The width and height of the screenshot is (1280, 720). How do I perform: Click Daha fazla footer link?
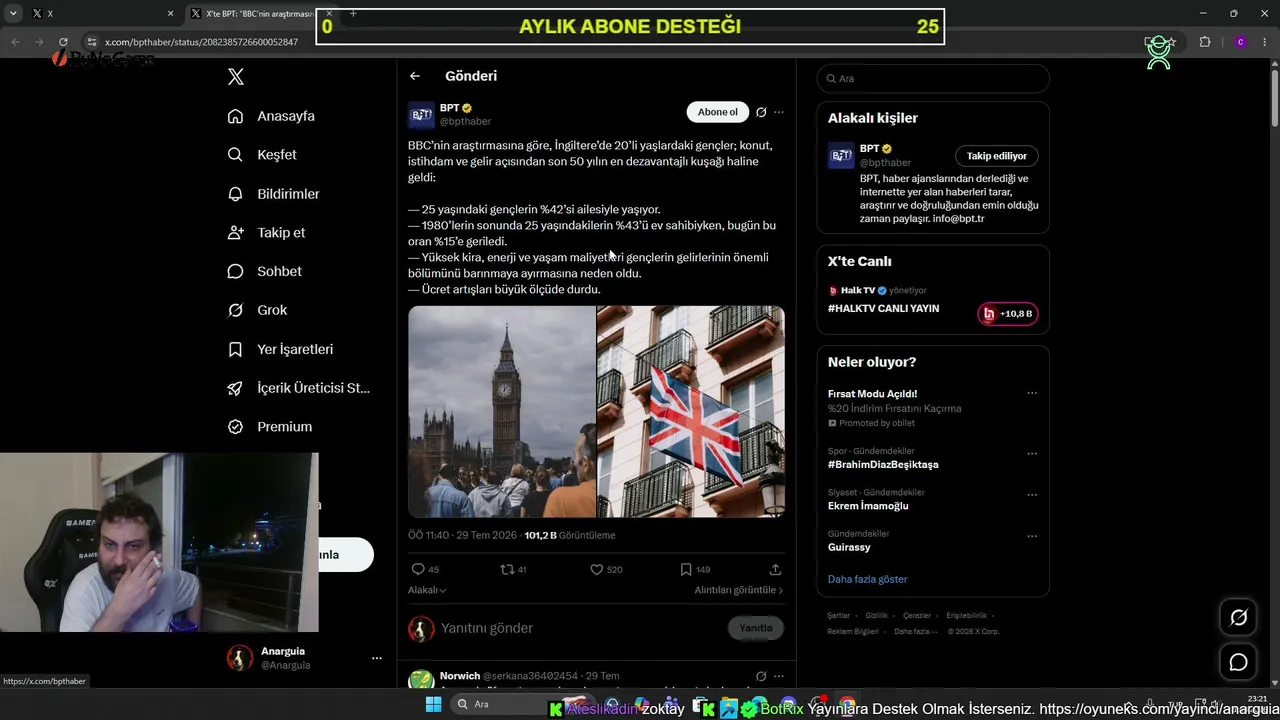[x=916, y=631]
